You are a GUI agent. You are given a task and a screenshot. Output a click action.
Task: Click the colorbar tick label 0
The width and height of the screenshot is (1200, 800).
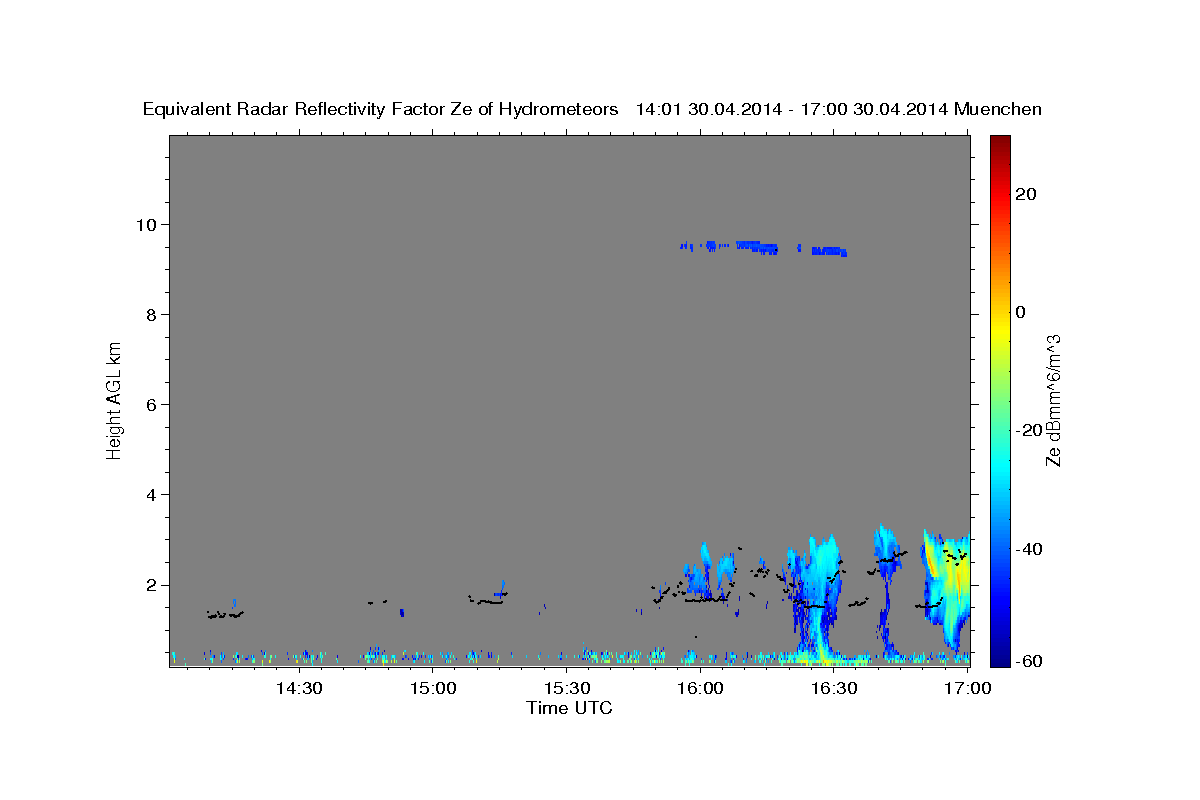(1020, 312)
